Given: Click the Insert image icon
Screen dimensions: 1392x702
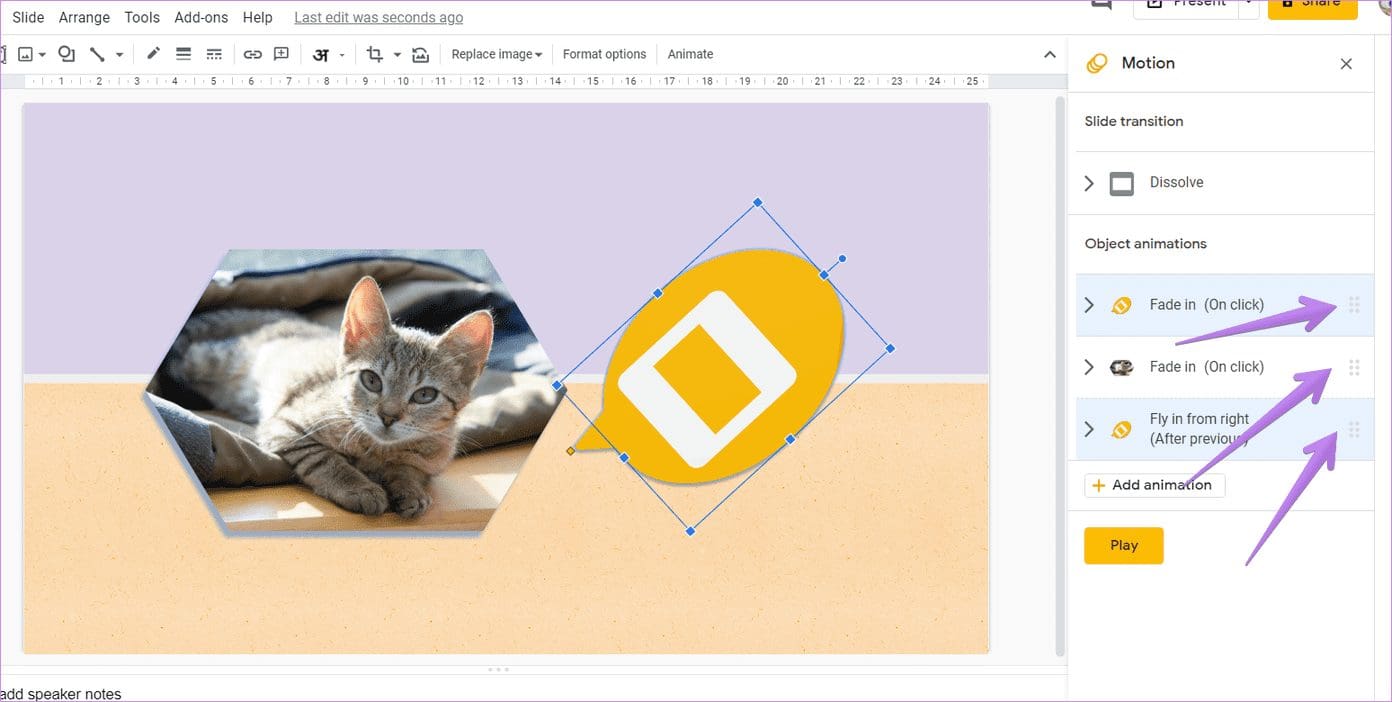Looking at the screenshot, I should (26, 54).
